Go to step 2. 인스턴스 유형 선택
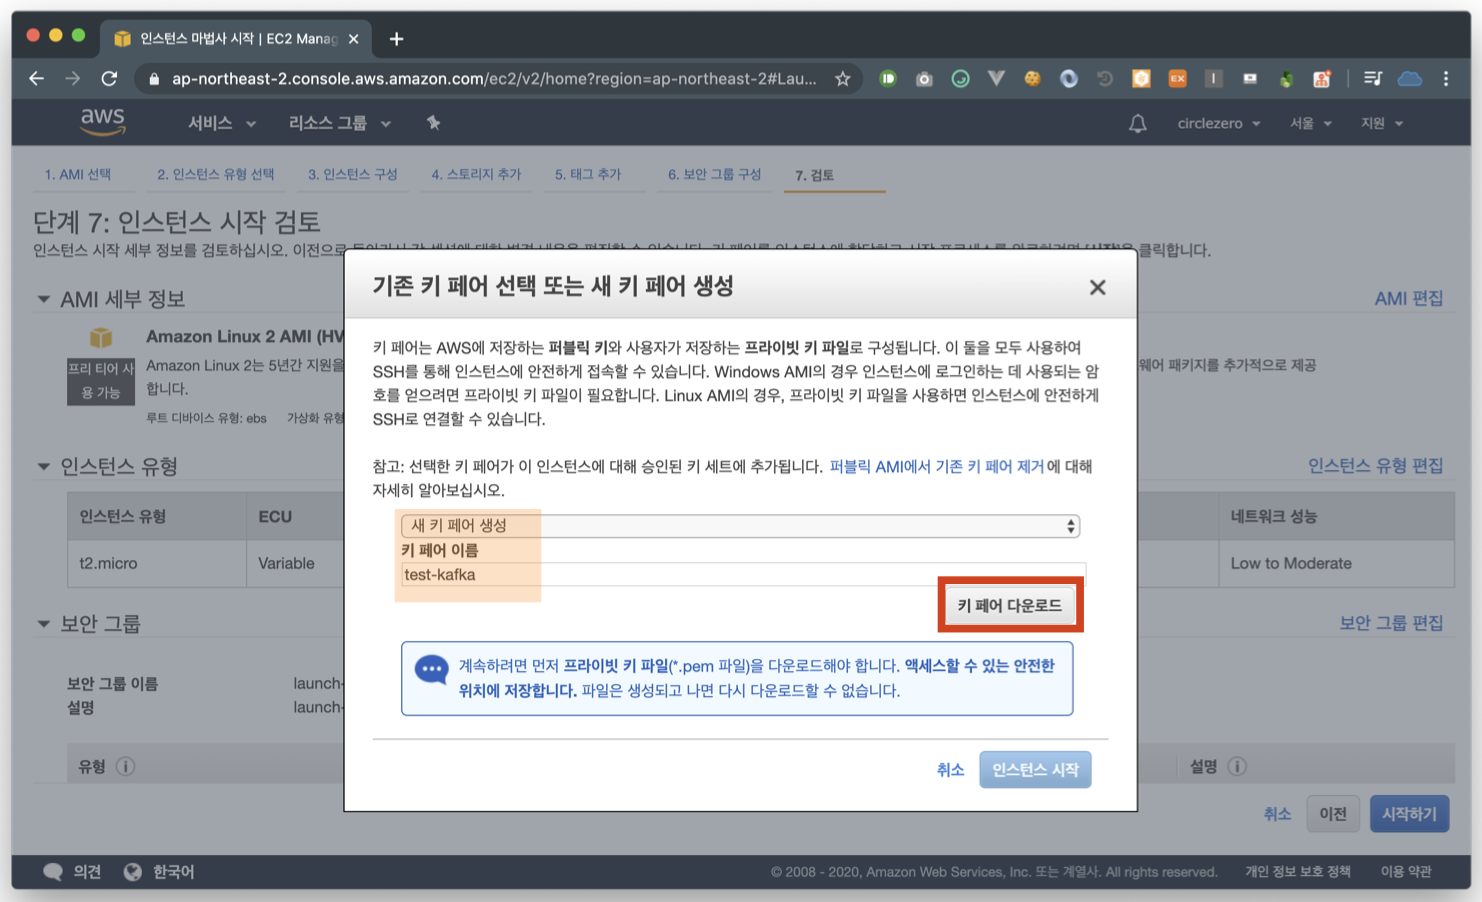 pyautogui.click(x=215, y=174)
